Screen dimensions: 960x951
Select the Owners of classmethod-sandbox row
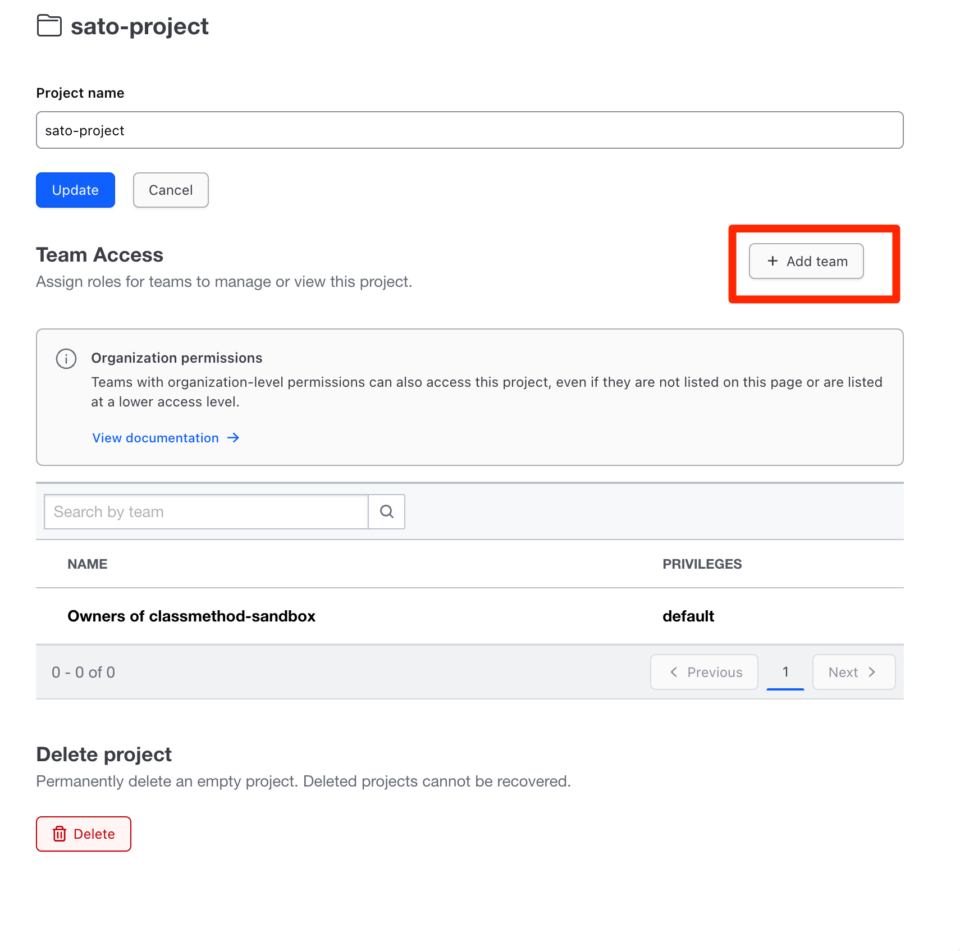[x=470, y=616]
